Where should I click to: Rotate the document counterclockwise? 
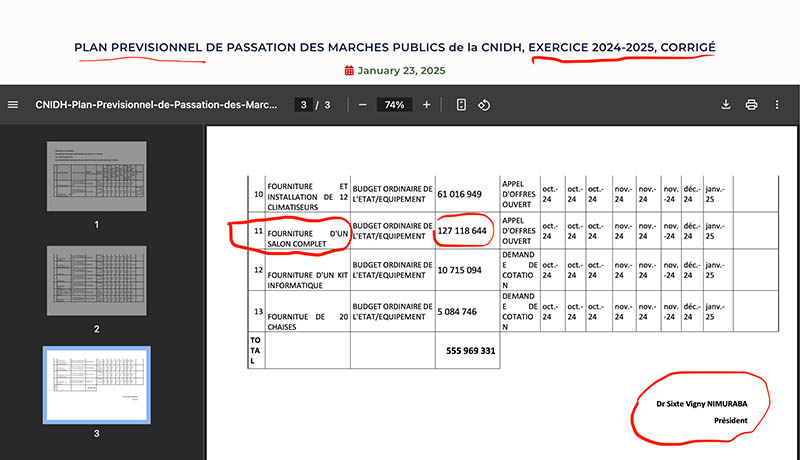pos(484,105)
